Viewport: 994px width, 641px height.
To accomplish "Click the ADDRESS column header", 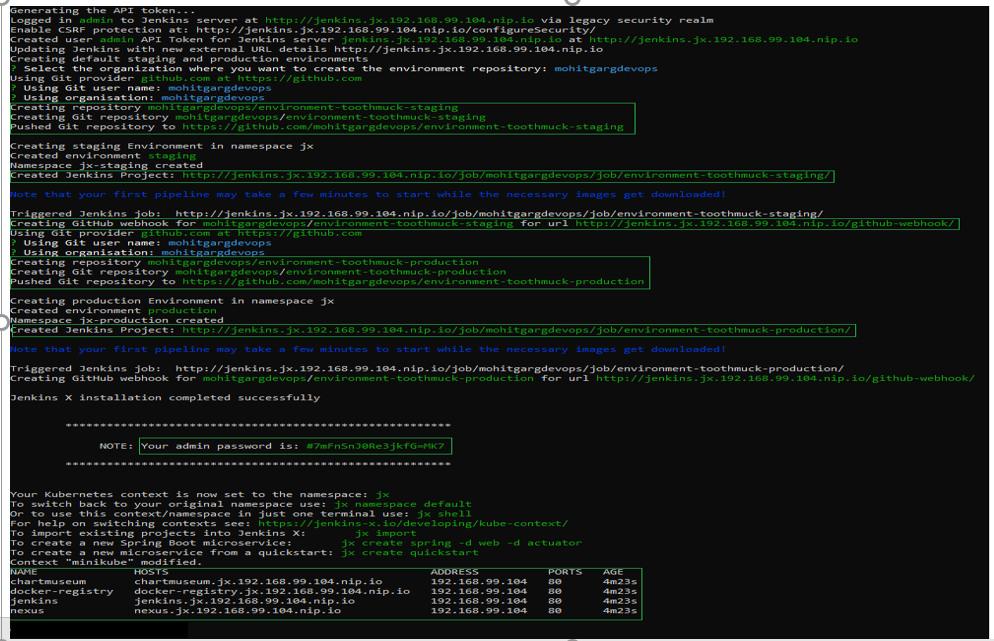I will [455, 572].
